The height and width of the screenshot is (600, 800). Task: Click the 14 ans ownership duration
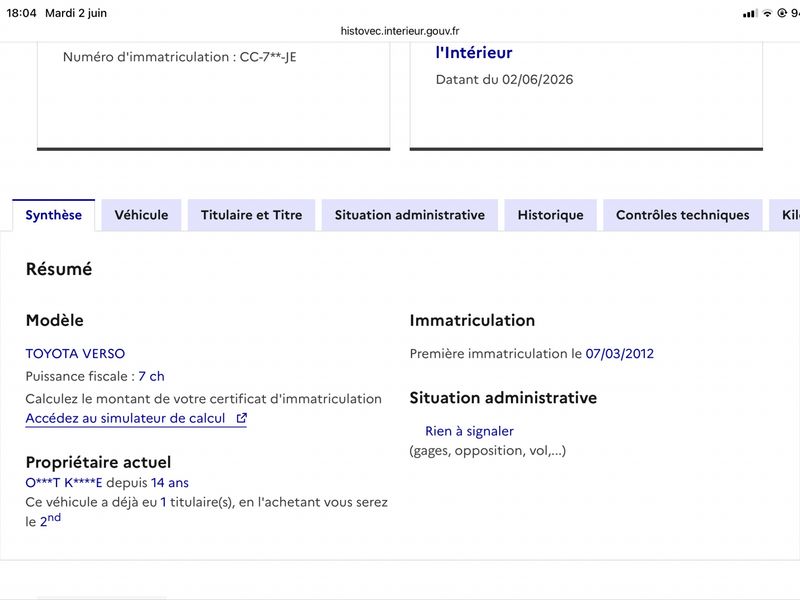[x=170, y=483]
